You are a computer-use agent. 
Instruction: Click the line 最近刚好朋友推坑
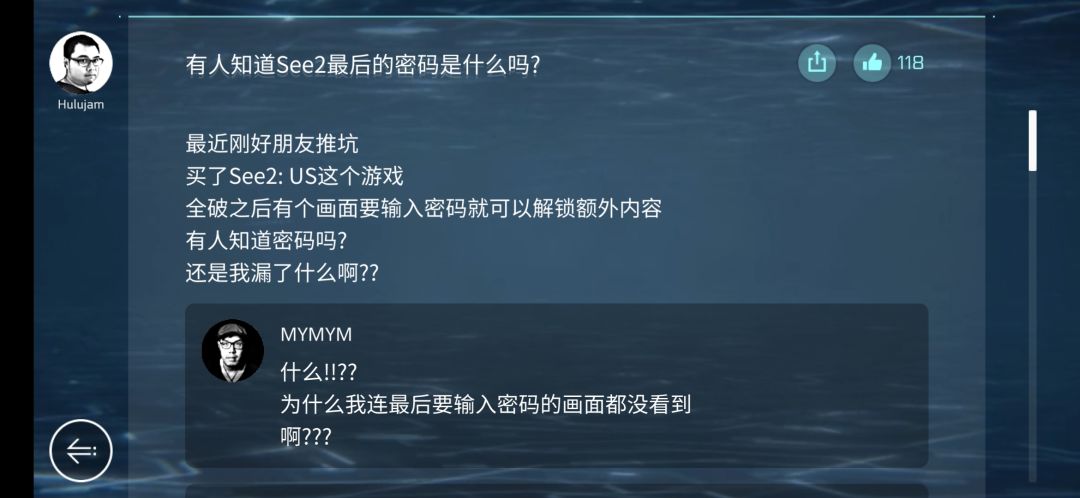click(x=272, y=144)
